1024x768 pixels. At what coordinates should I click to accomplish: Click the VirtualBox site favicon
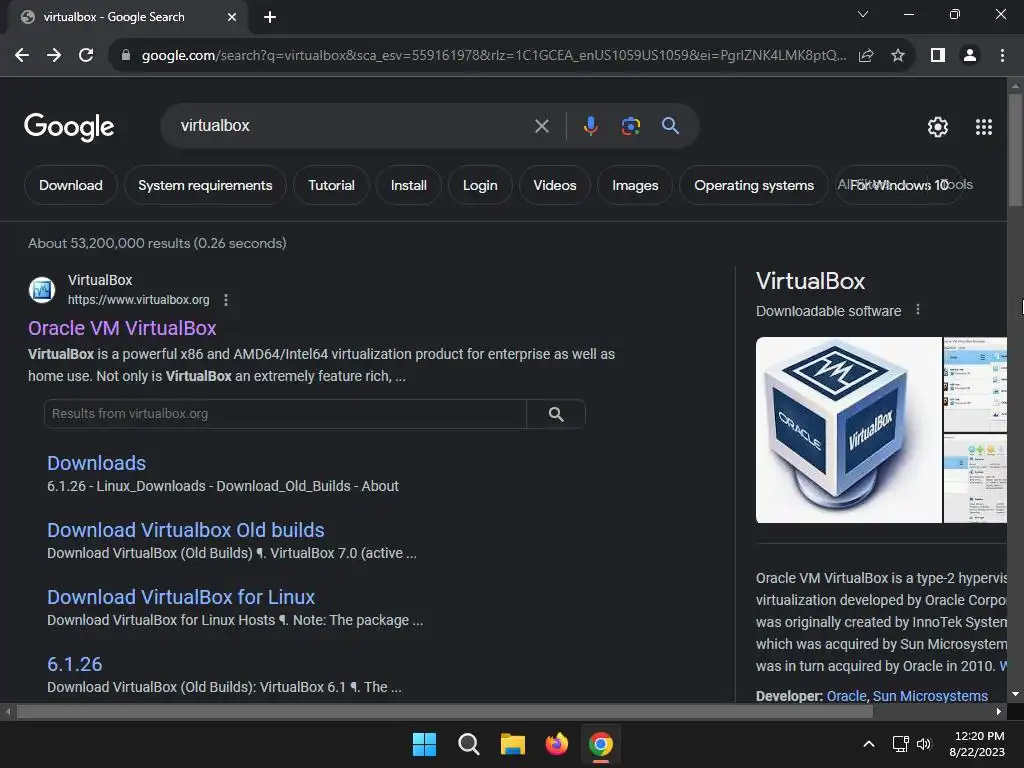42,289
